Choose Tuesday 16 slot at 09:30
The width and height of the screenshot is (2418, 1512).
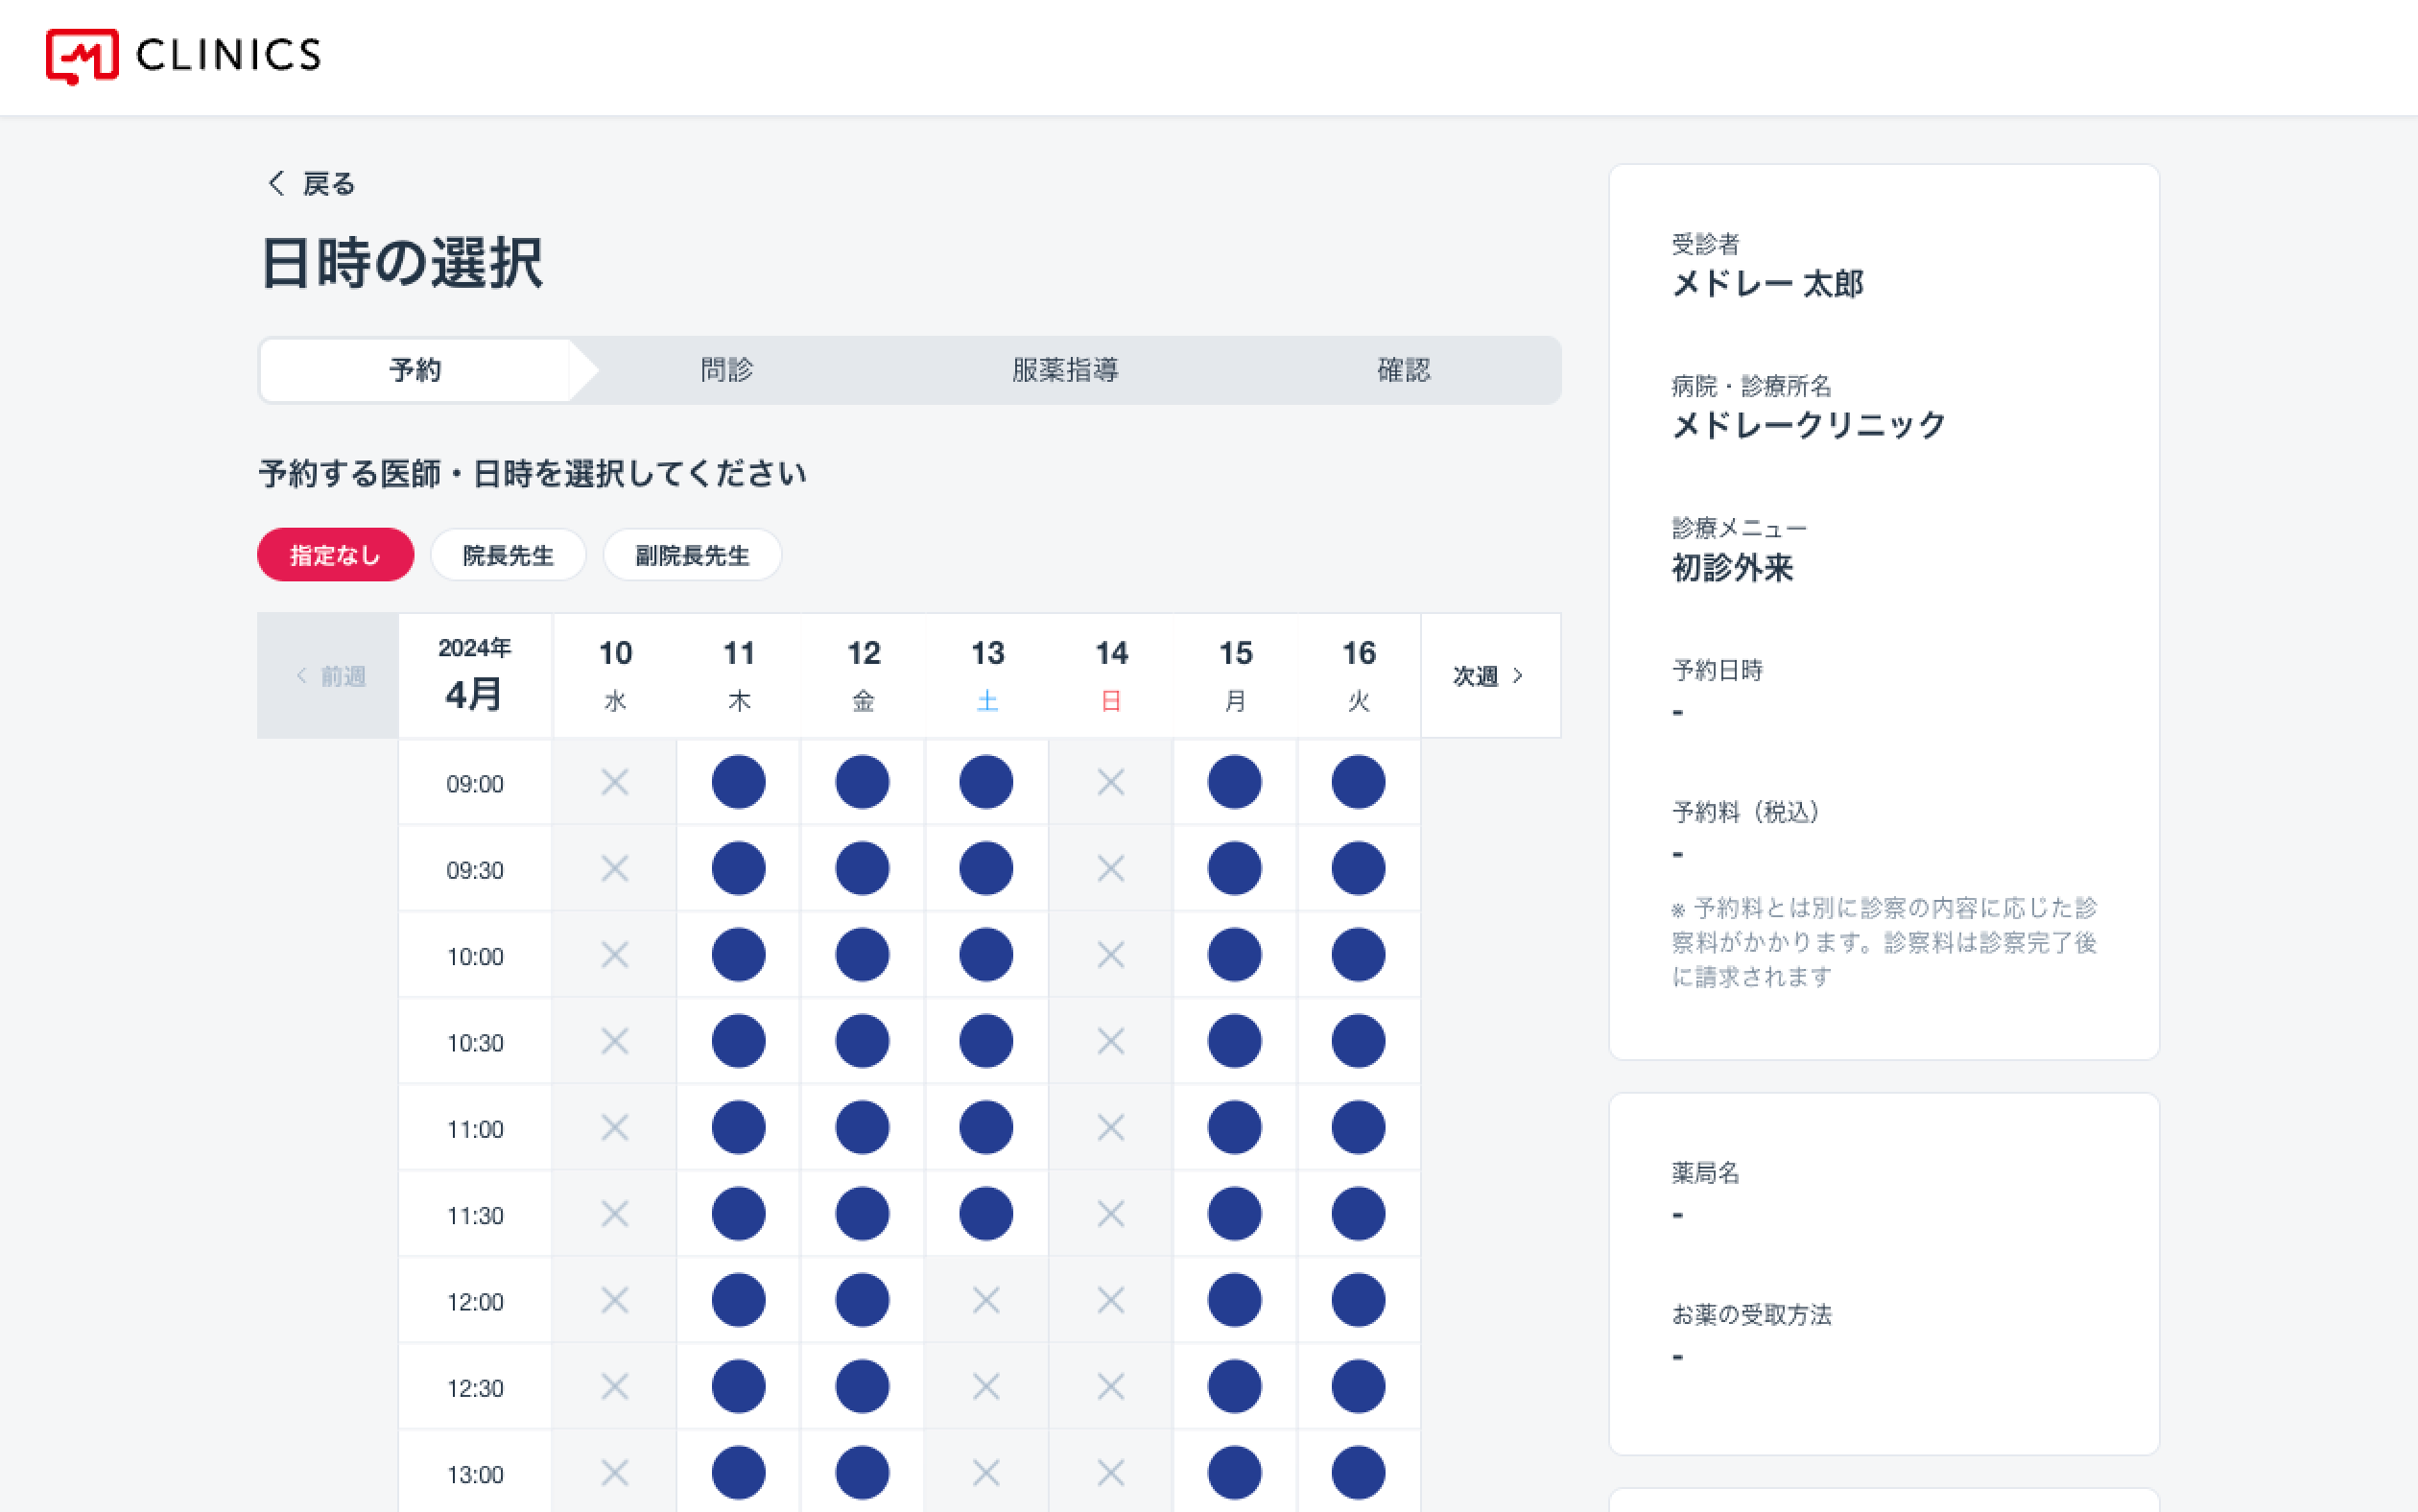pyautogui.click(x=1358, y=868)
